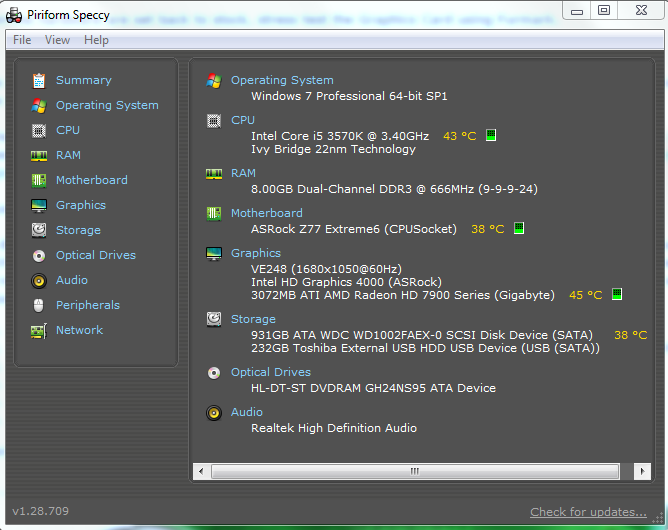Click the Graphics heading link in summary
Viewport: 668px width, 530px height.
(x=256, y=253)
